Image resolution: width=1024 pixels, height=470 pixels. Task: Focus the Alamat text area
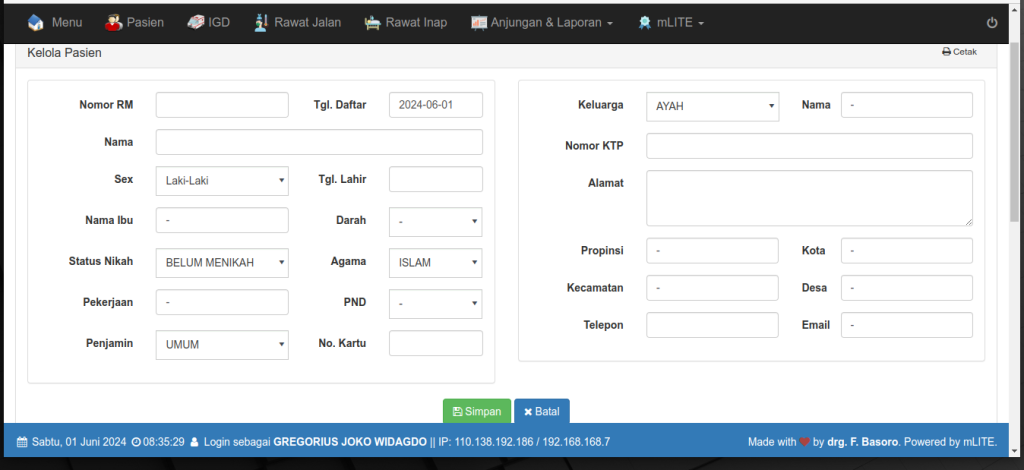click(809, 198)
